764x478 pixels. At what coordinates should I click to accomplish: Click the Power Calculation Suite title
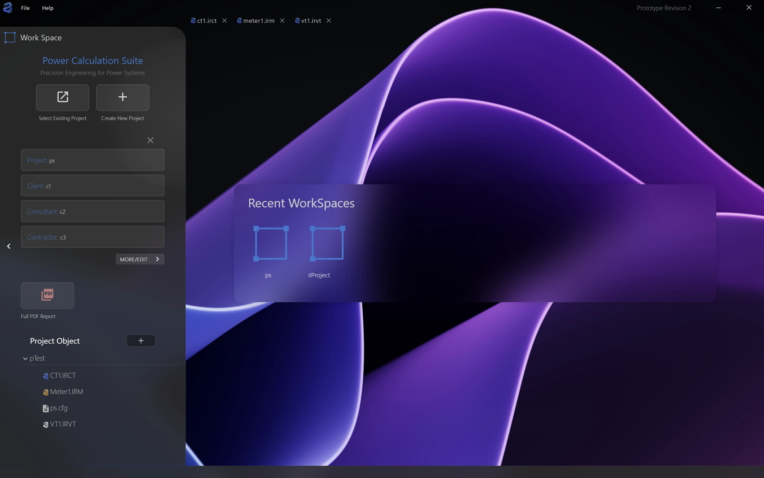click(x=93, y=61)
